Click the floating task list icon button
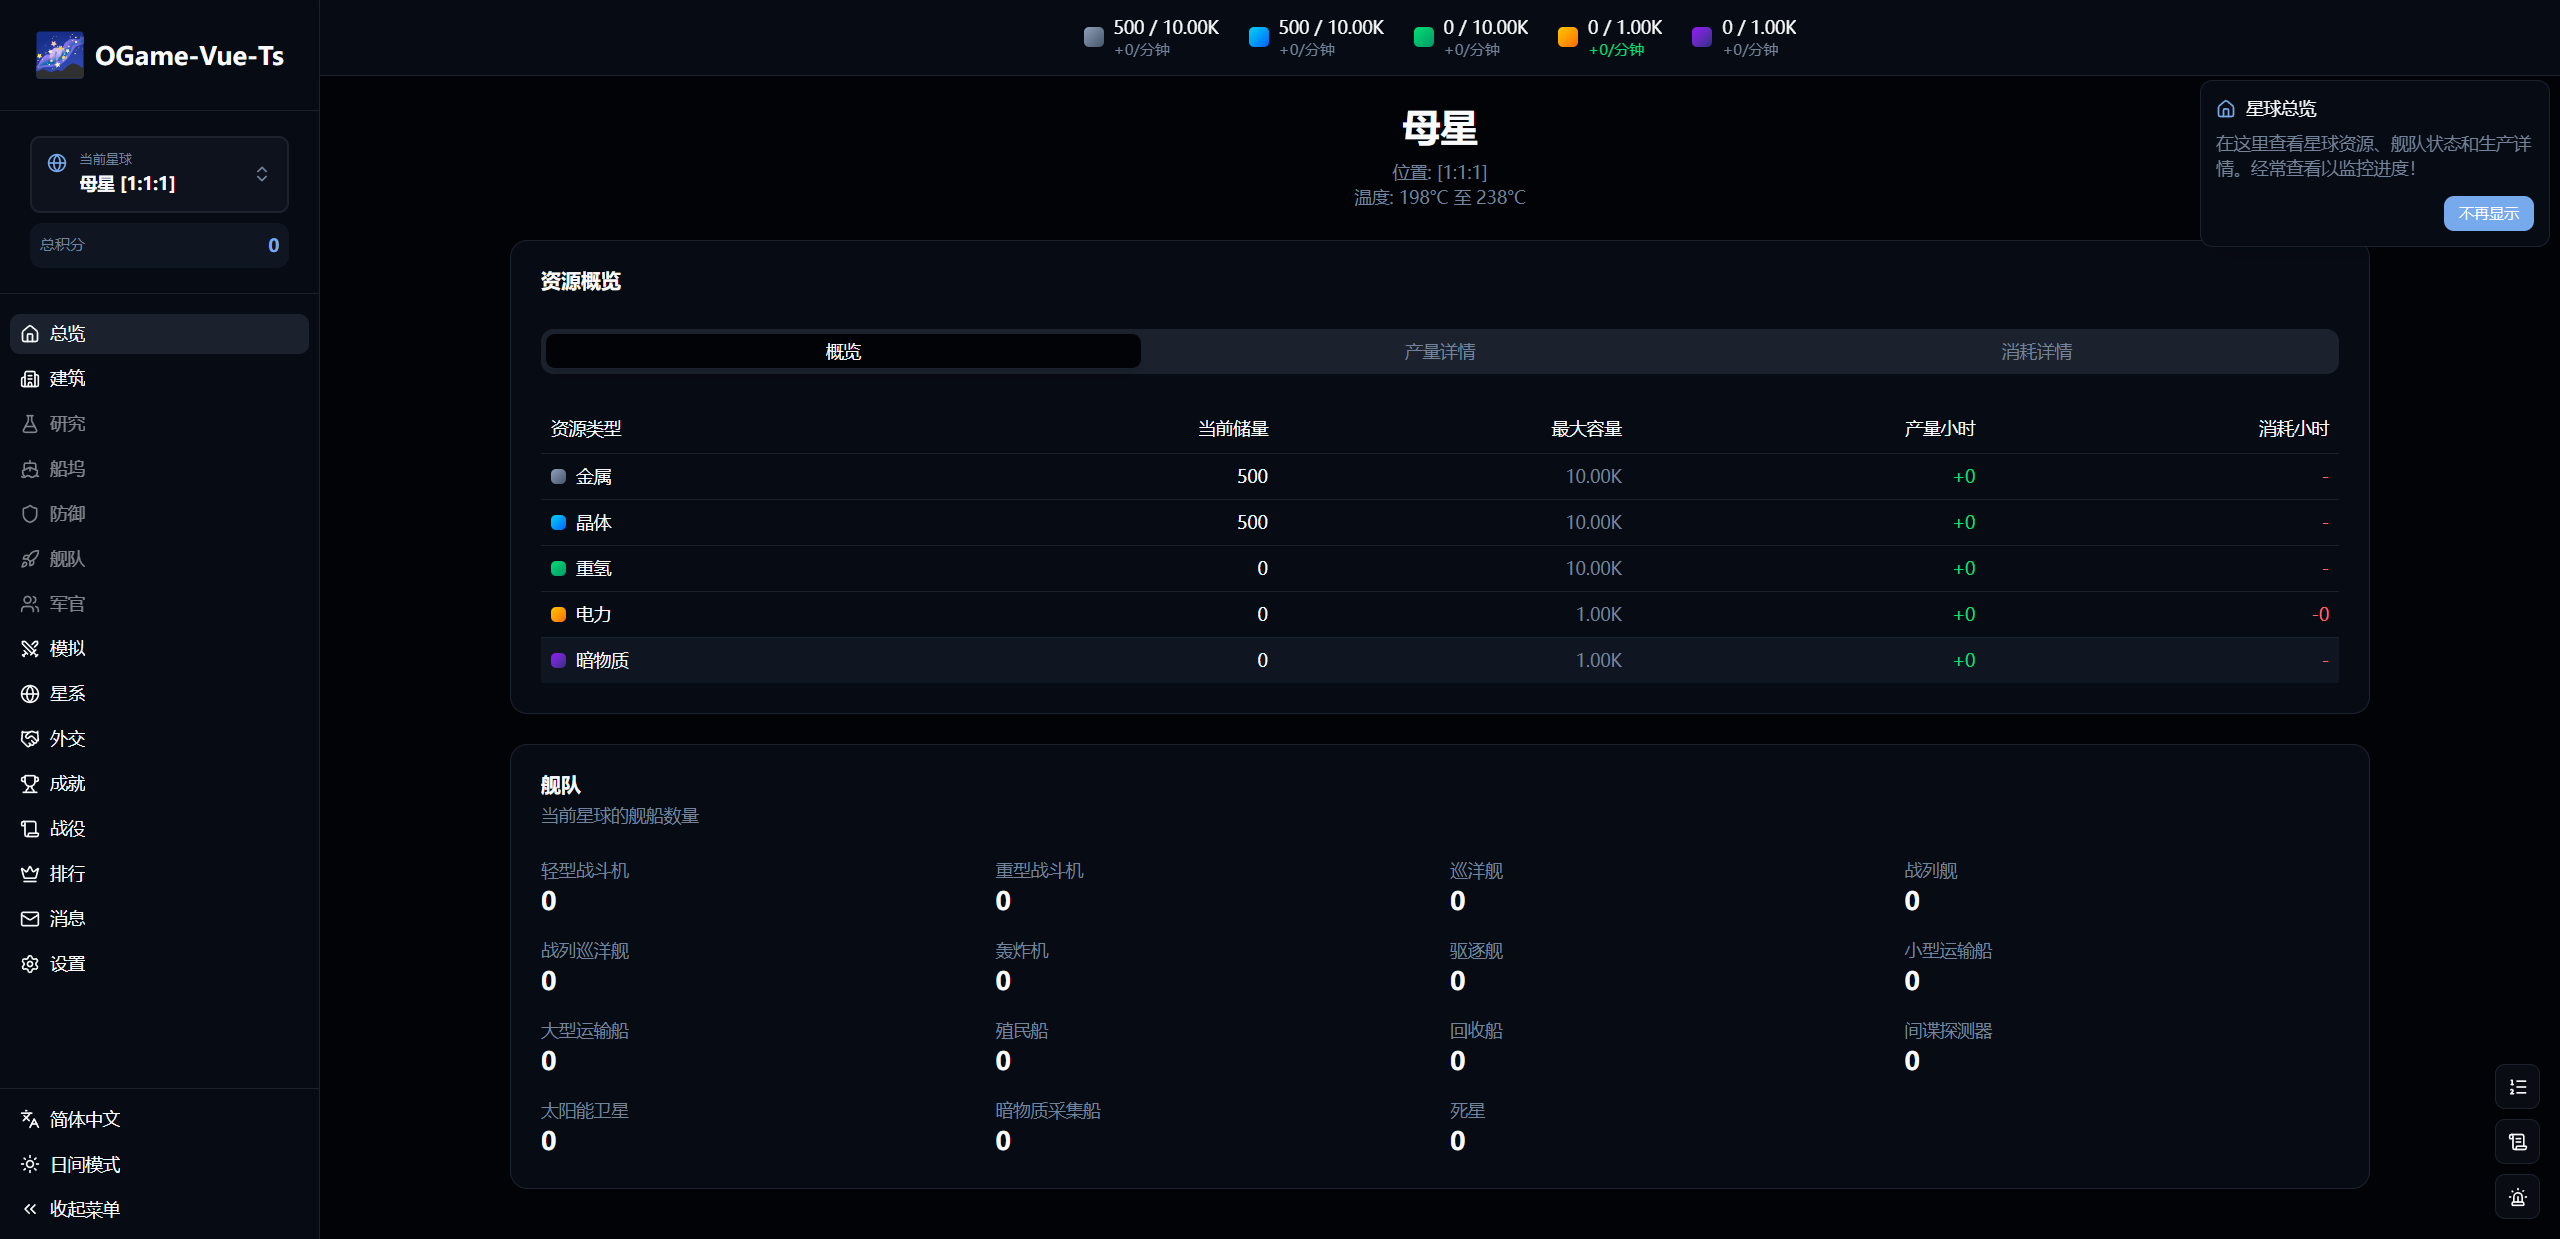 point(2517,1087)
